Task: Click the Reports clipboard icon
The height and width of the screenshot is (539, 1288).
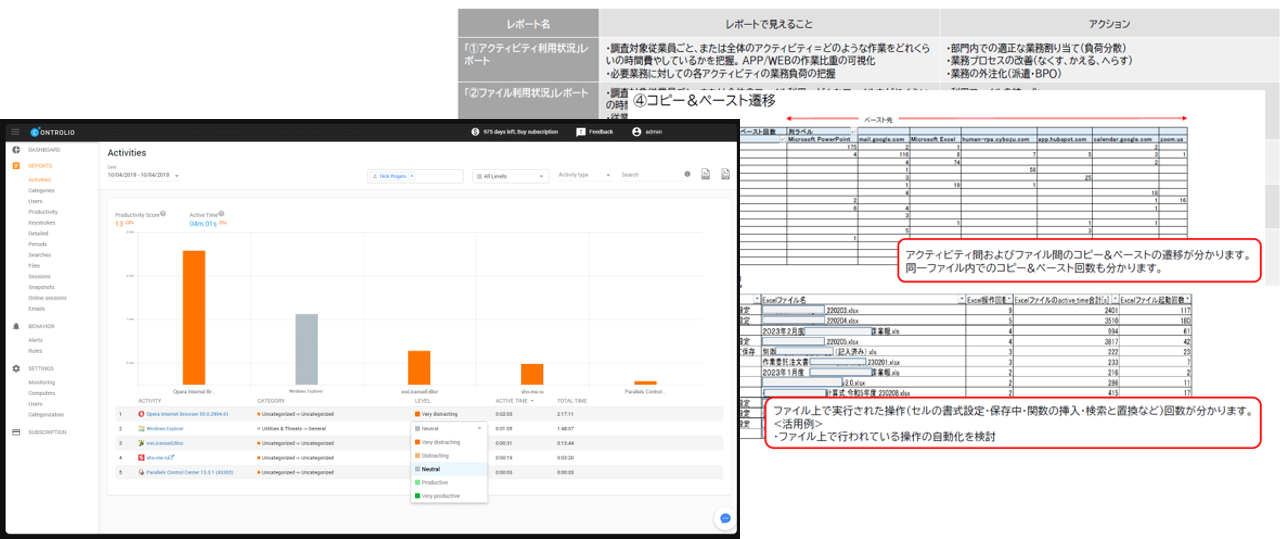Action: [x=16, y=166]
